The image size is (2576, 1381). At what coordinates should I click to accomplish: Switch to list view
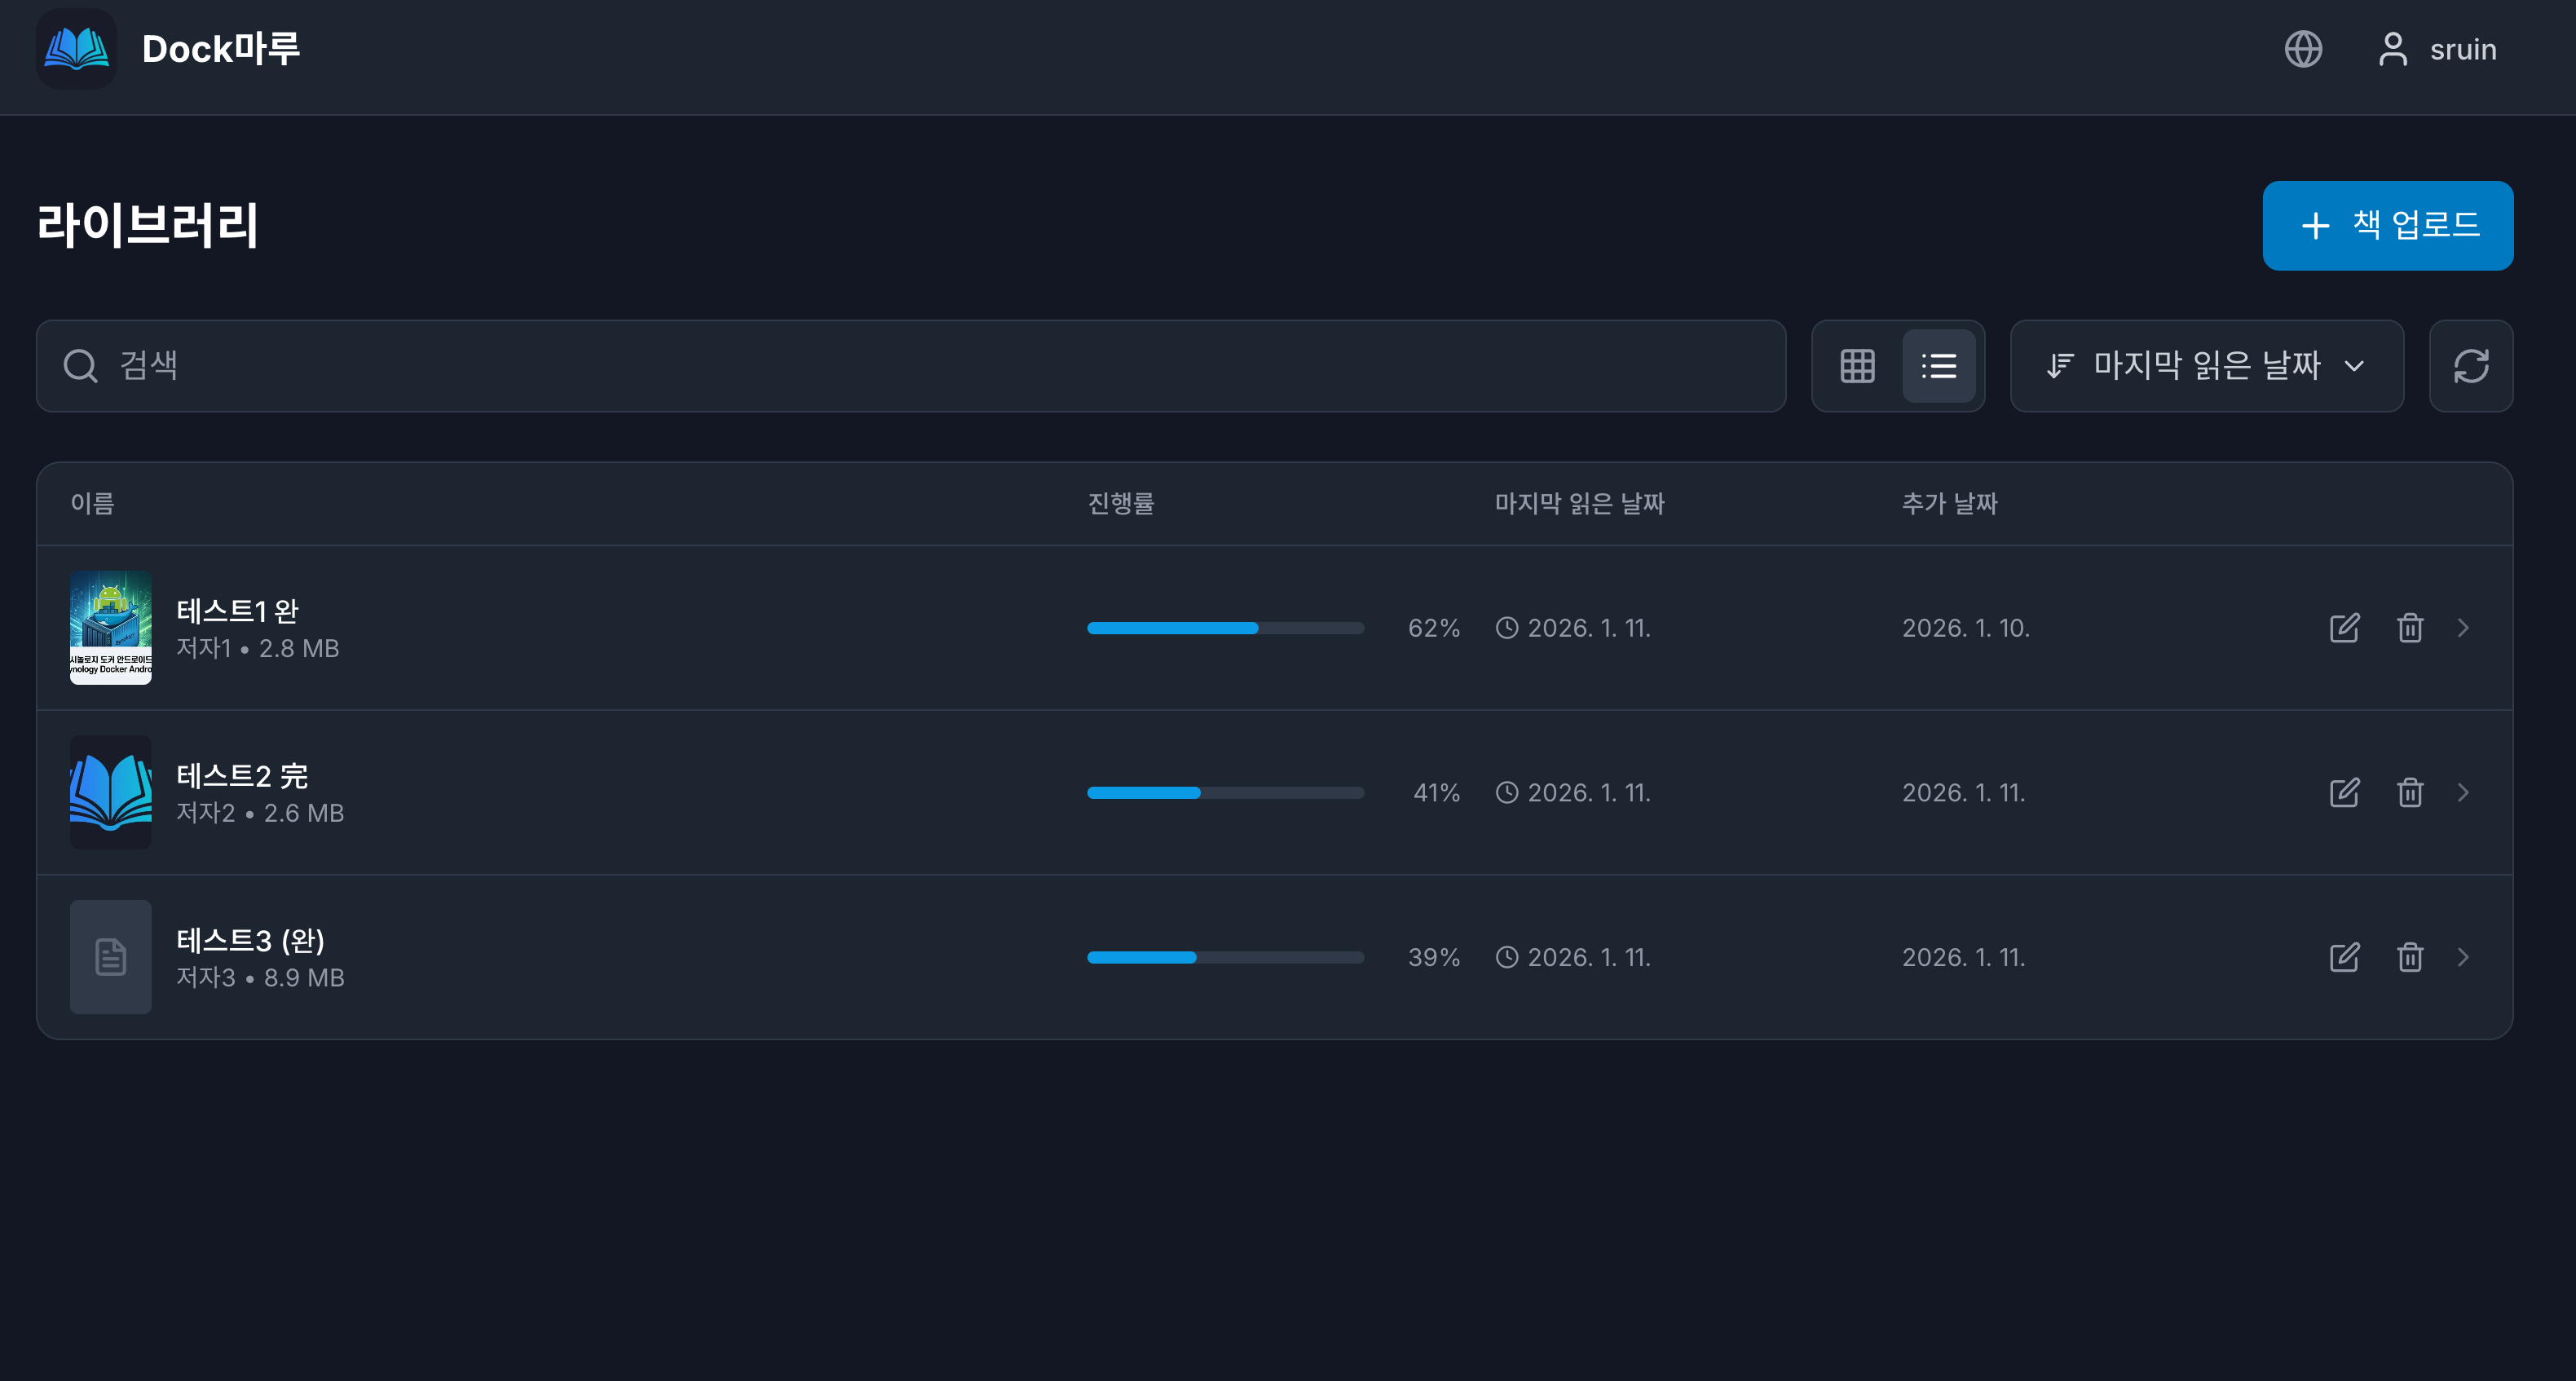point(1938,366)
